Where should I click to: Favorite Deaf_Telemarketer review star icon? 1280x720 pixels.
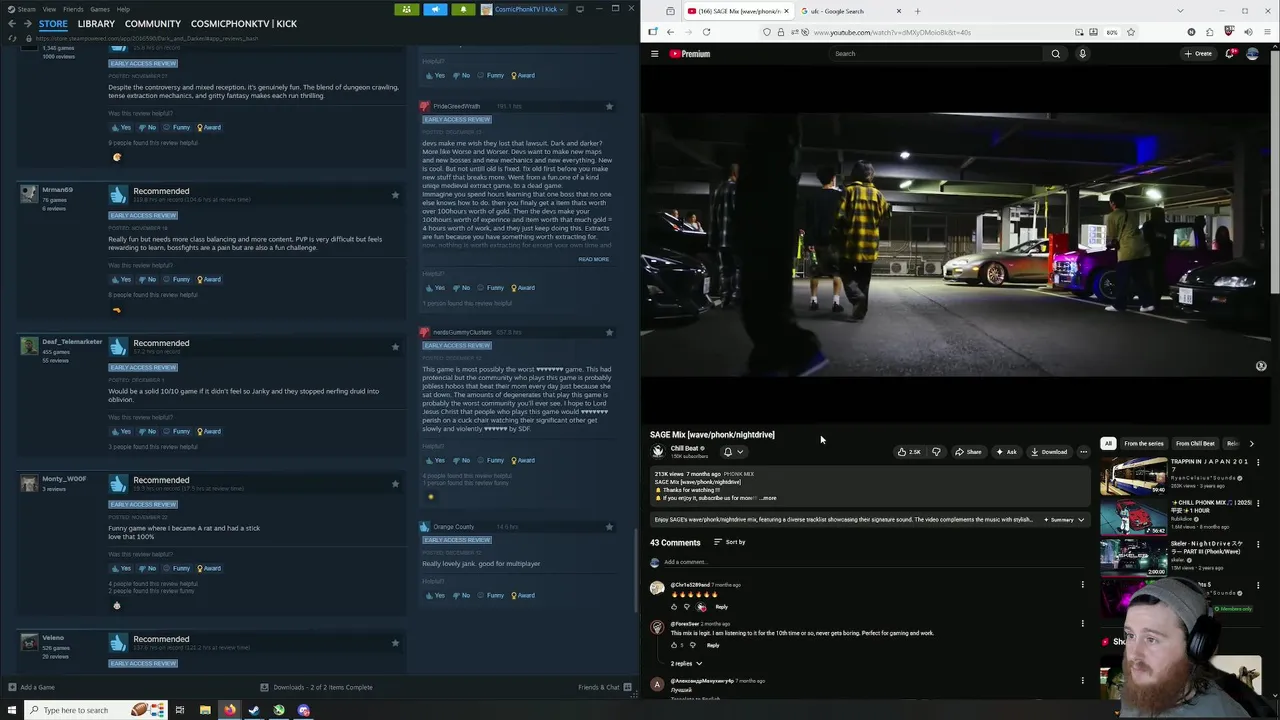coord(395,347)
